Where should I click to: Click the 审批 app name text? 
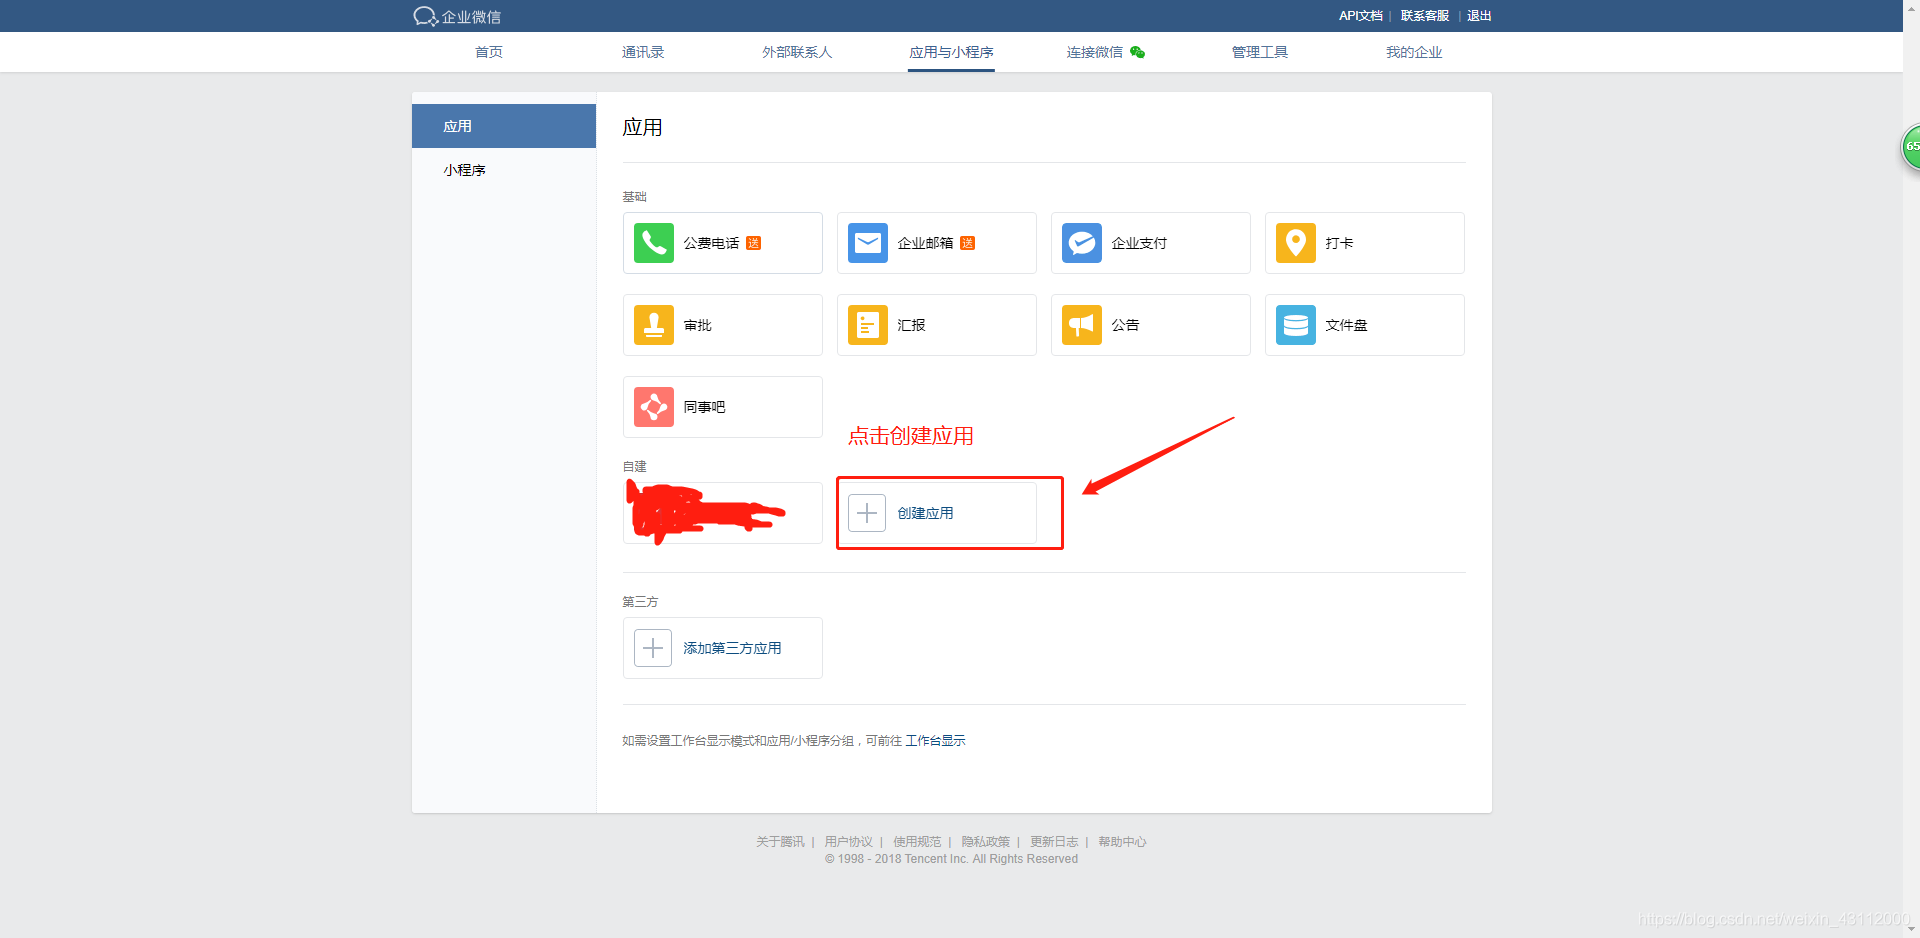pos(697,325)
